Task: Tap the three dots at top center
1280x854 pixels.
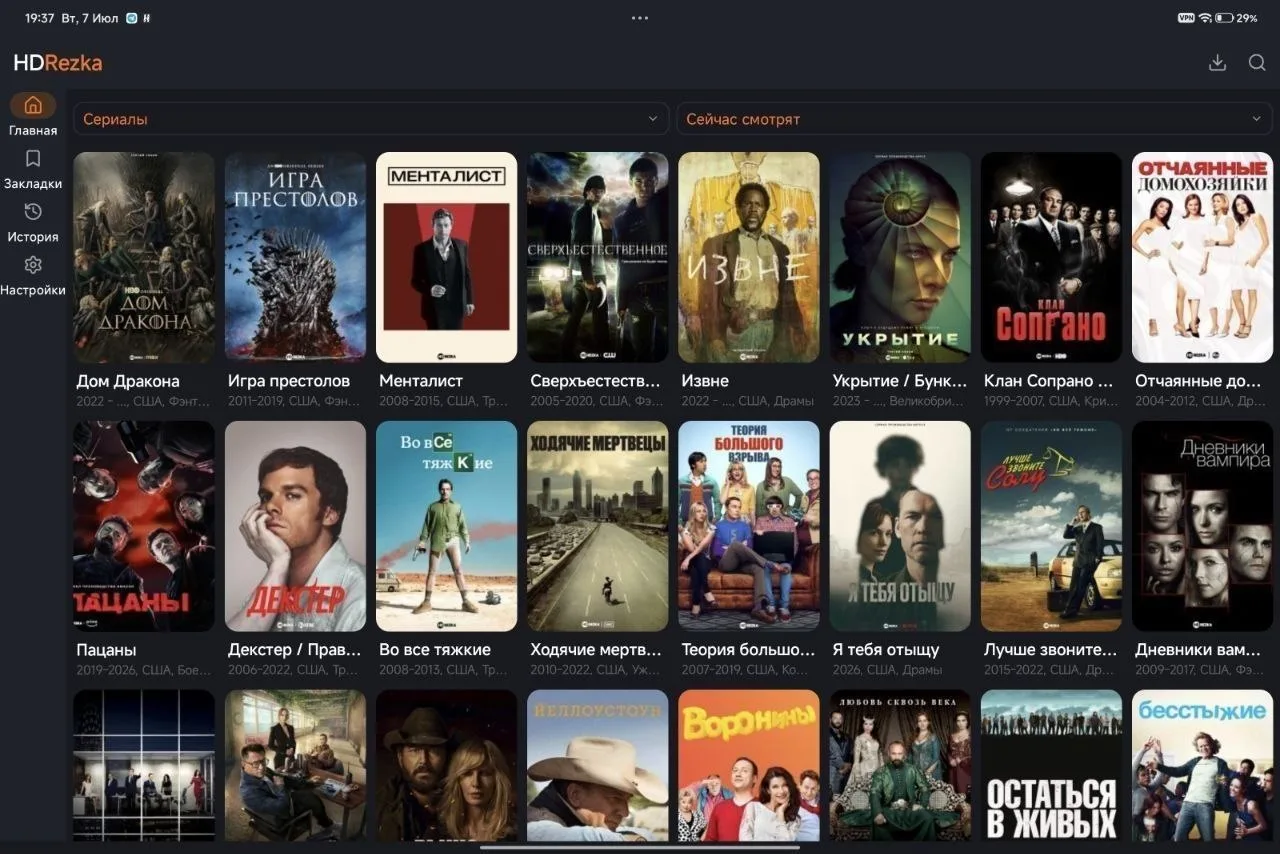Action: (x=640, y=18)
